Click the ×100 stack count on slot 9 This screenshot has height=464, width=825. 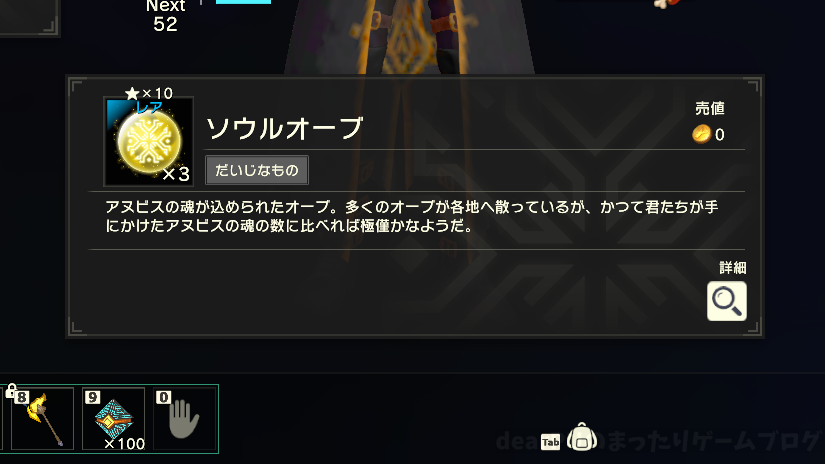(125, 443)
